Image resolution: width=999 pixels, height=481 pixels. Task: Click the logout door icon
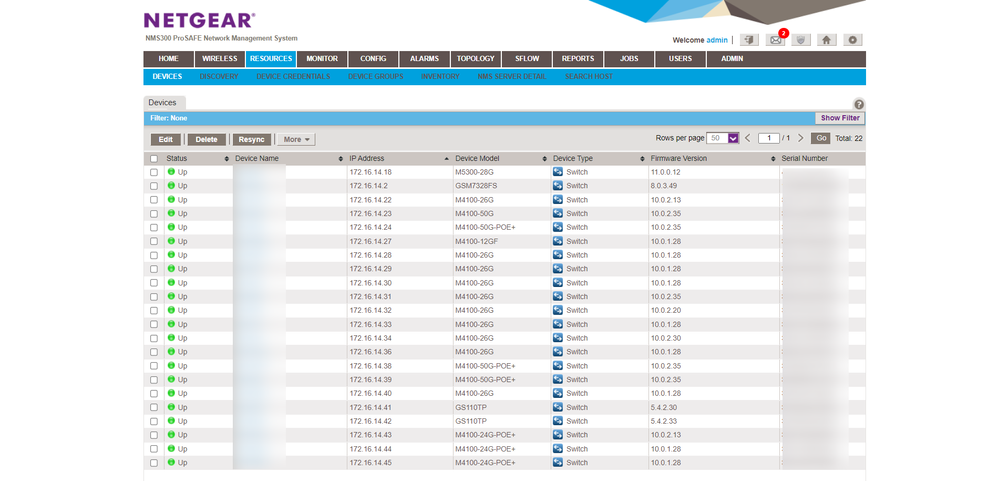pos(750,40)
